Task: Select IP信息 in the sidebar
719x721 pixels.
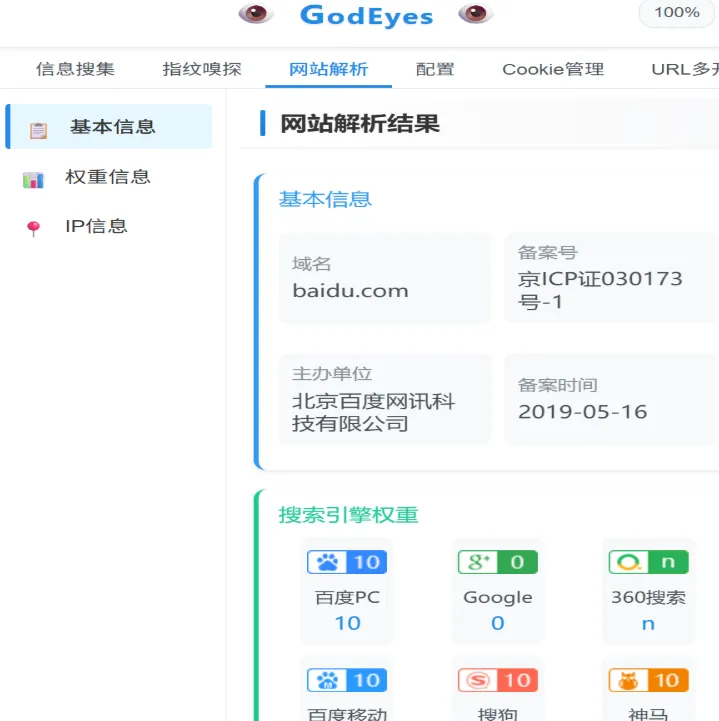Action: (97, 226)
